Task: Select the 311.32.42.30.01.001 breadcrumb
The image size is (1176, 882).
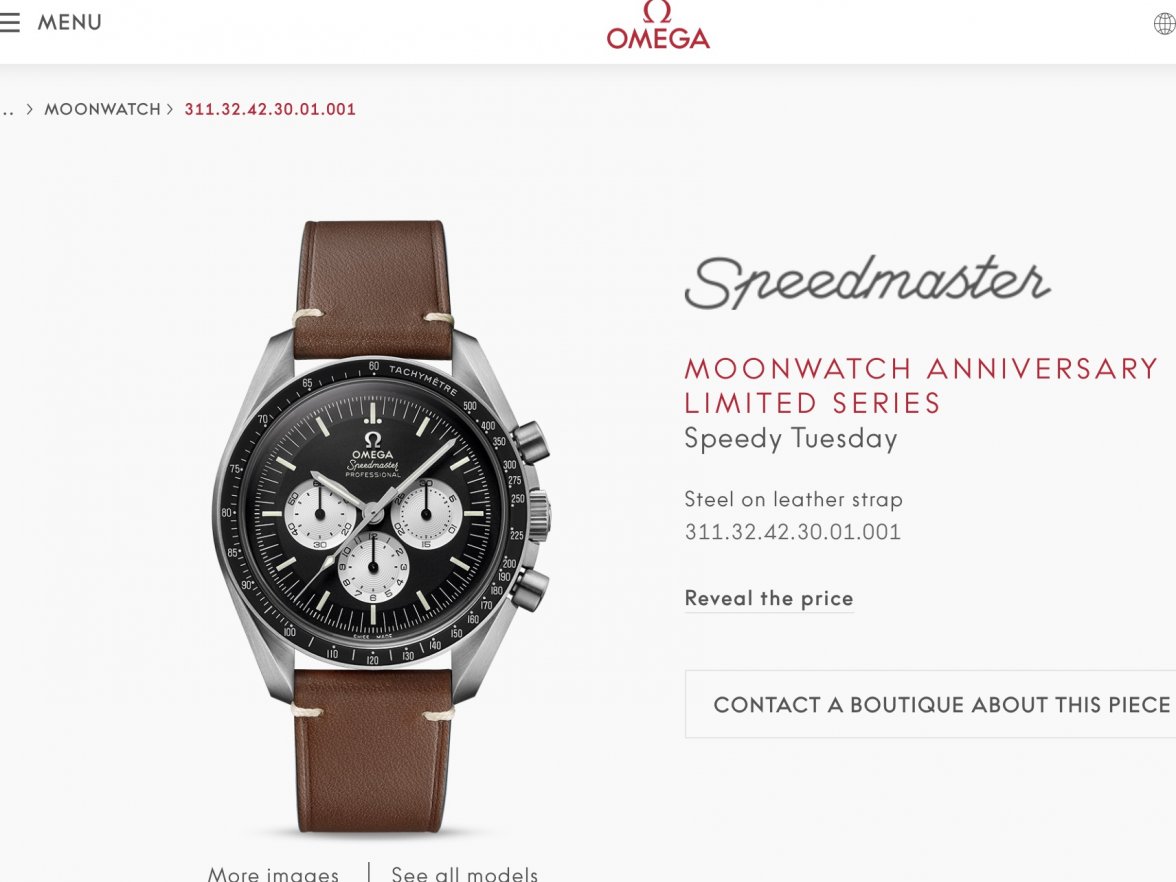Action: 270,110
